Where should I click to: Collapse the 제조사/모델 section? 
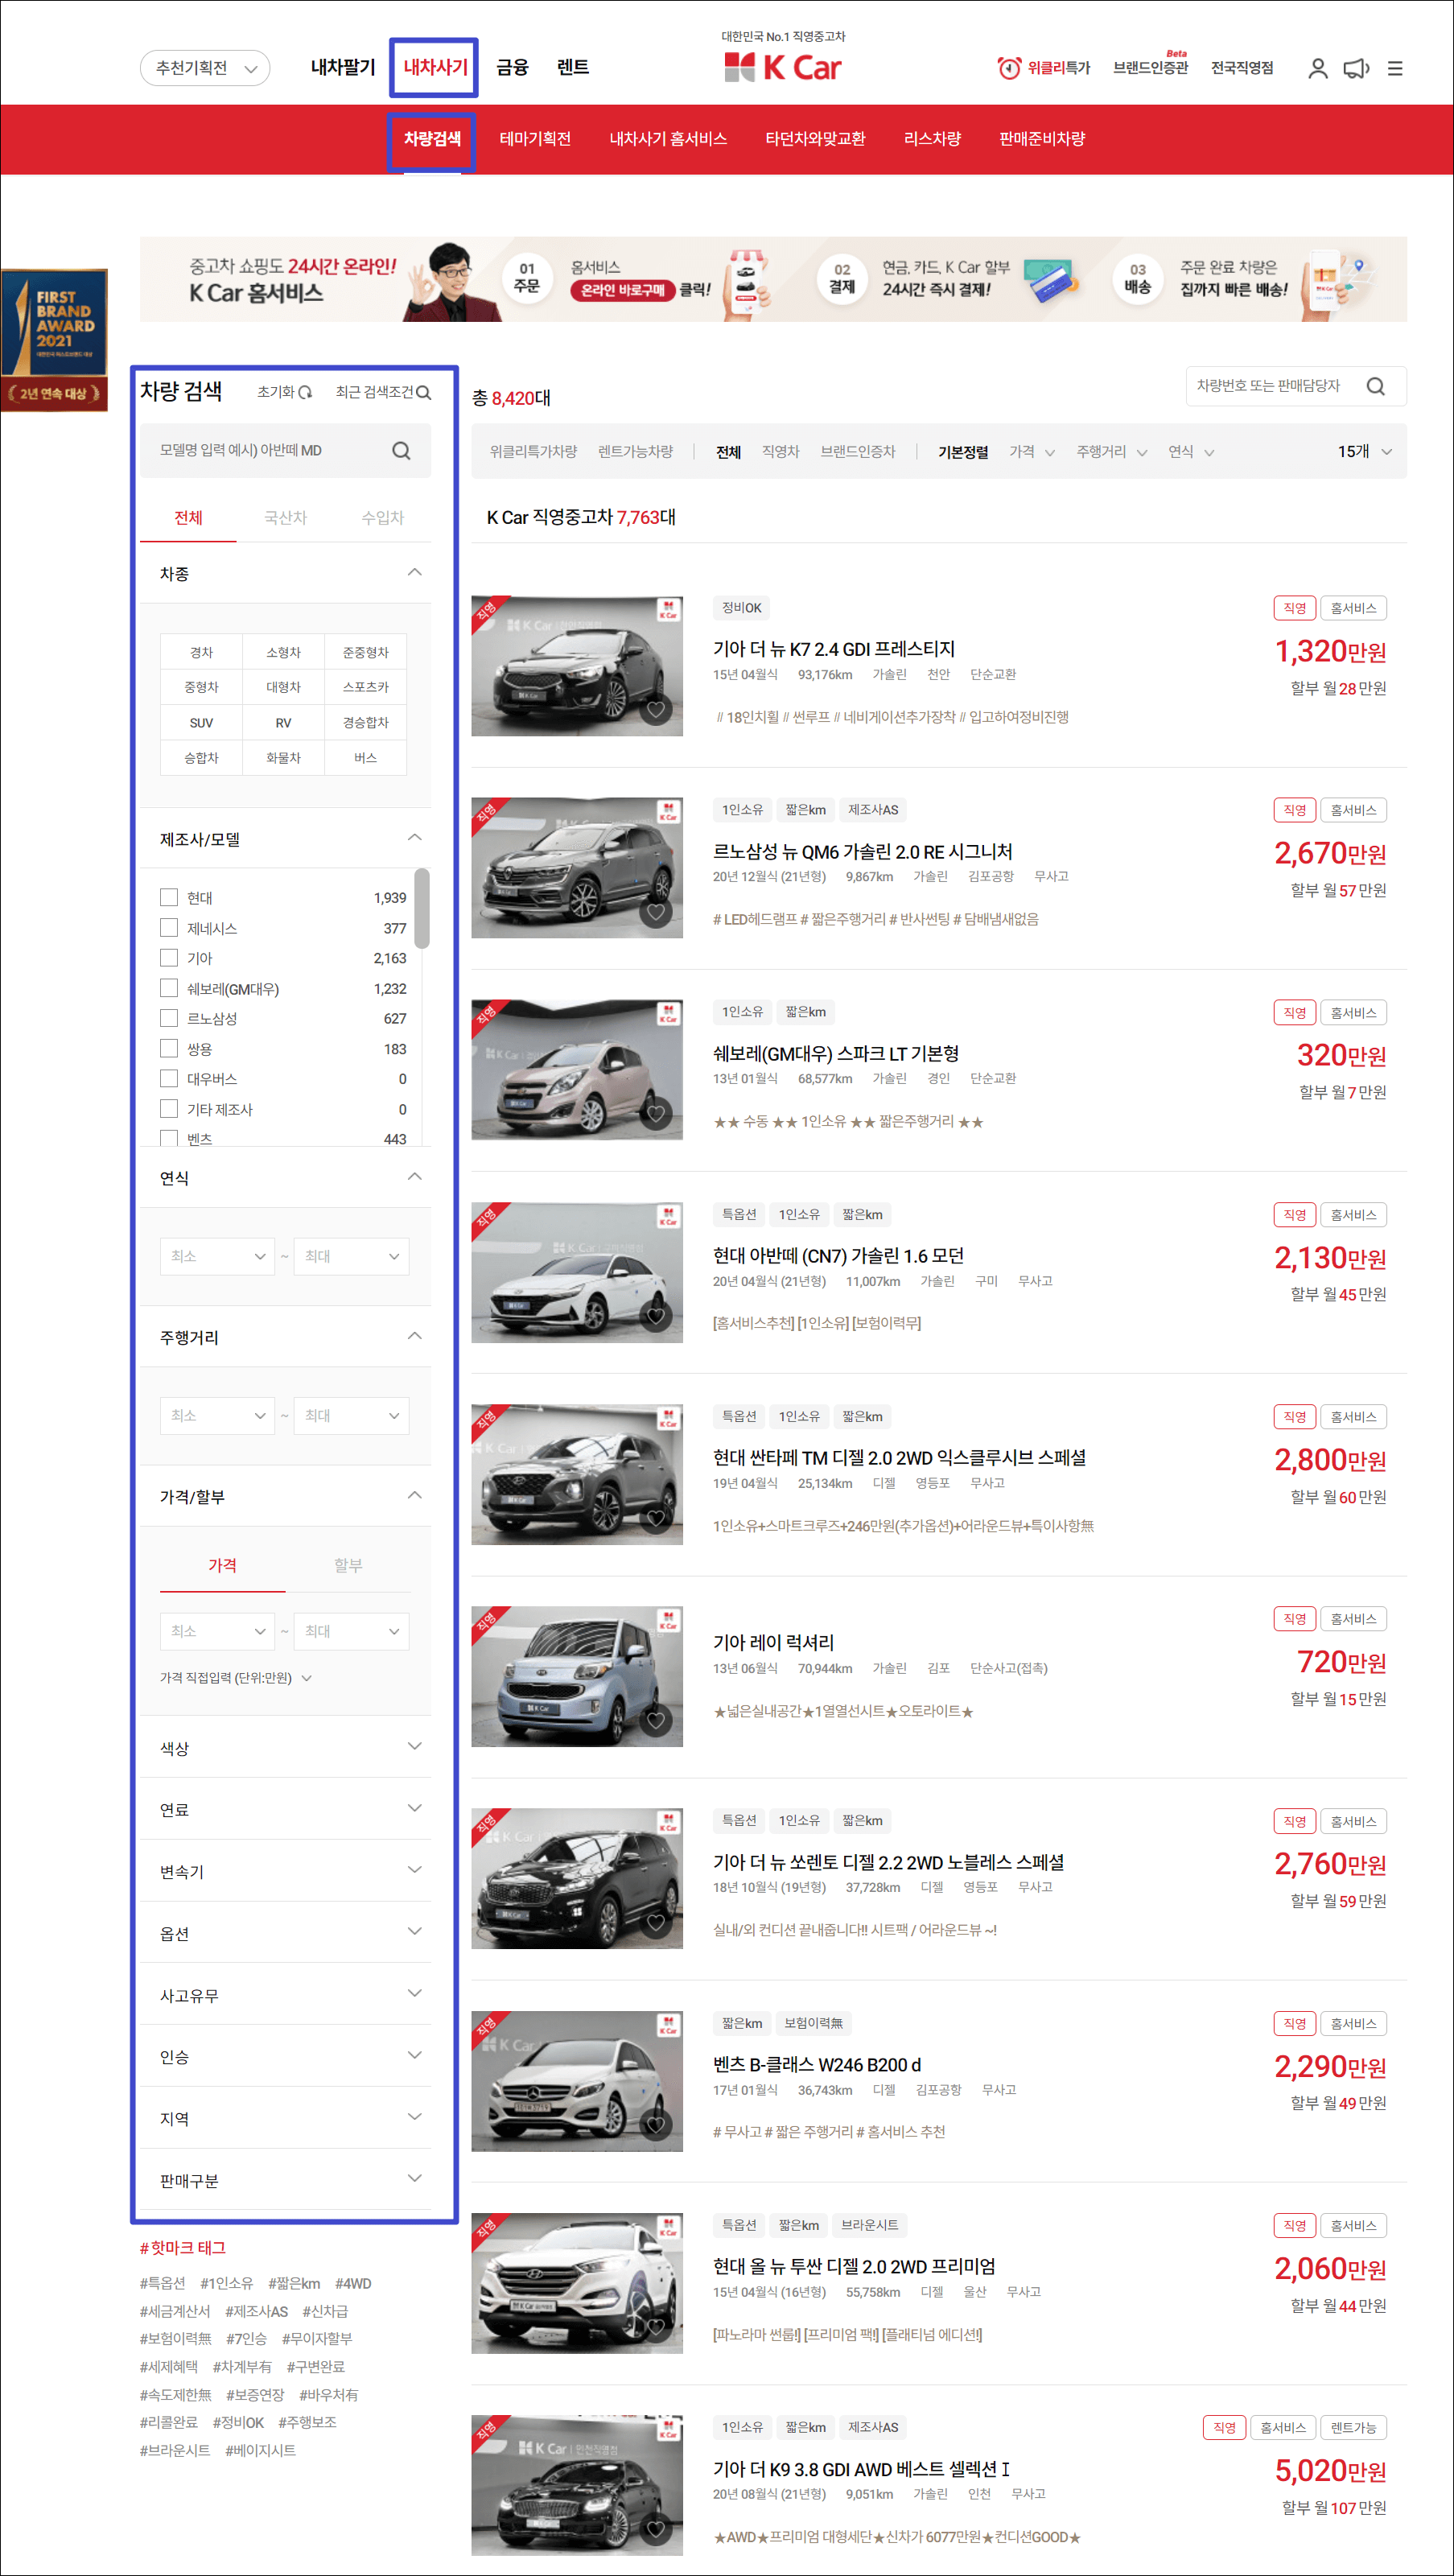point(414,838)
